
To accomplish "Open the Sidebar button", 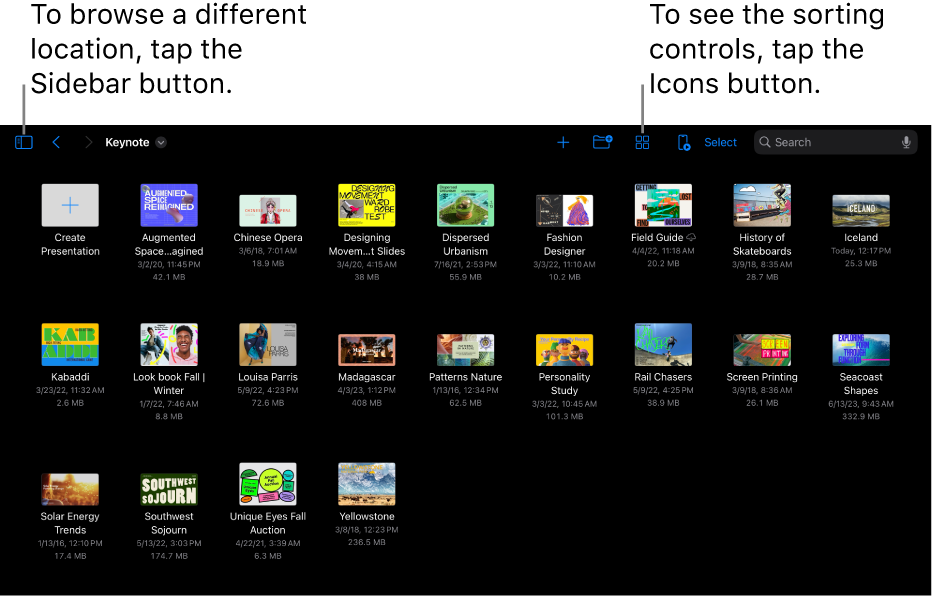I will [24, 142].
